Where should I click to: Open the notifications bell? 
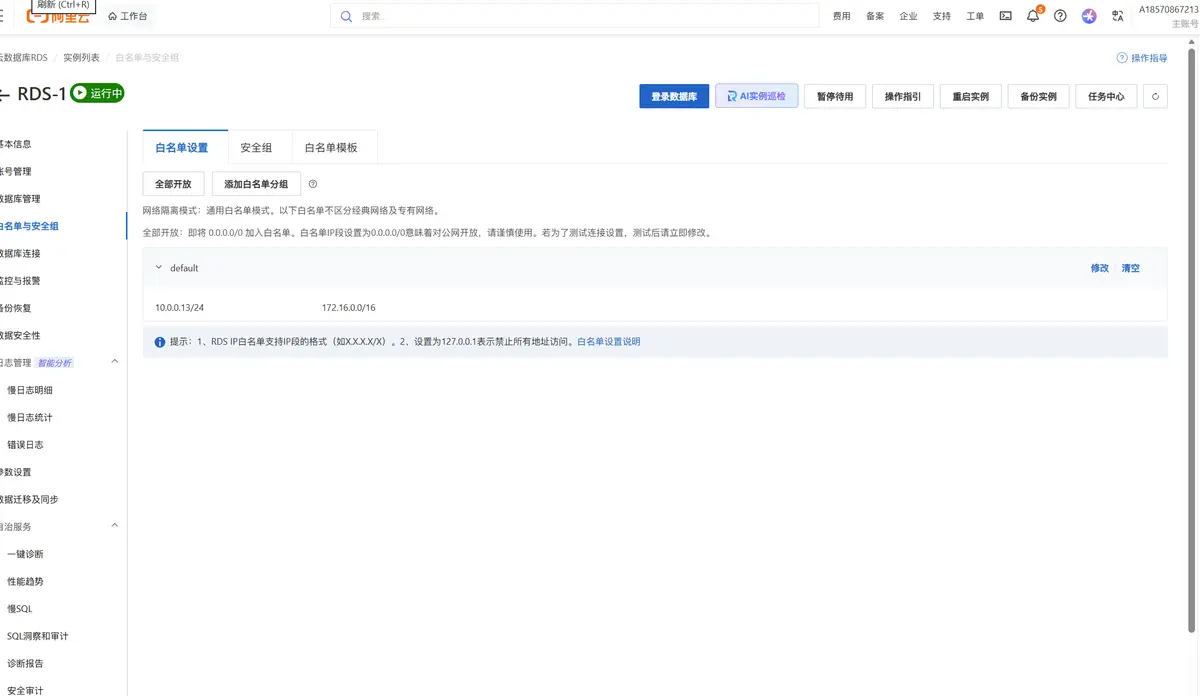(1033, 16)
